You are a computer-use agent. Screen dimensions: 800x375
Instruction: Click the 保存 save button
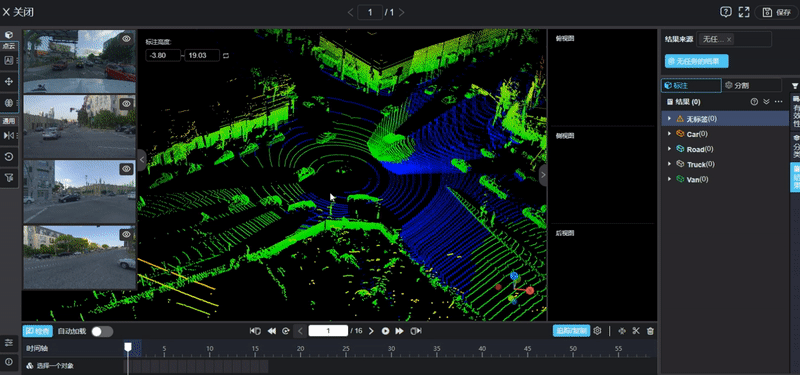[777, 12]
